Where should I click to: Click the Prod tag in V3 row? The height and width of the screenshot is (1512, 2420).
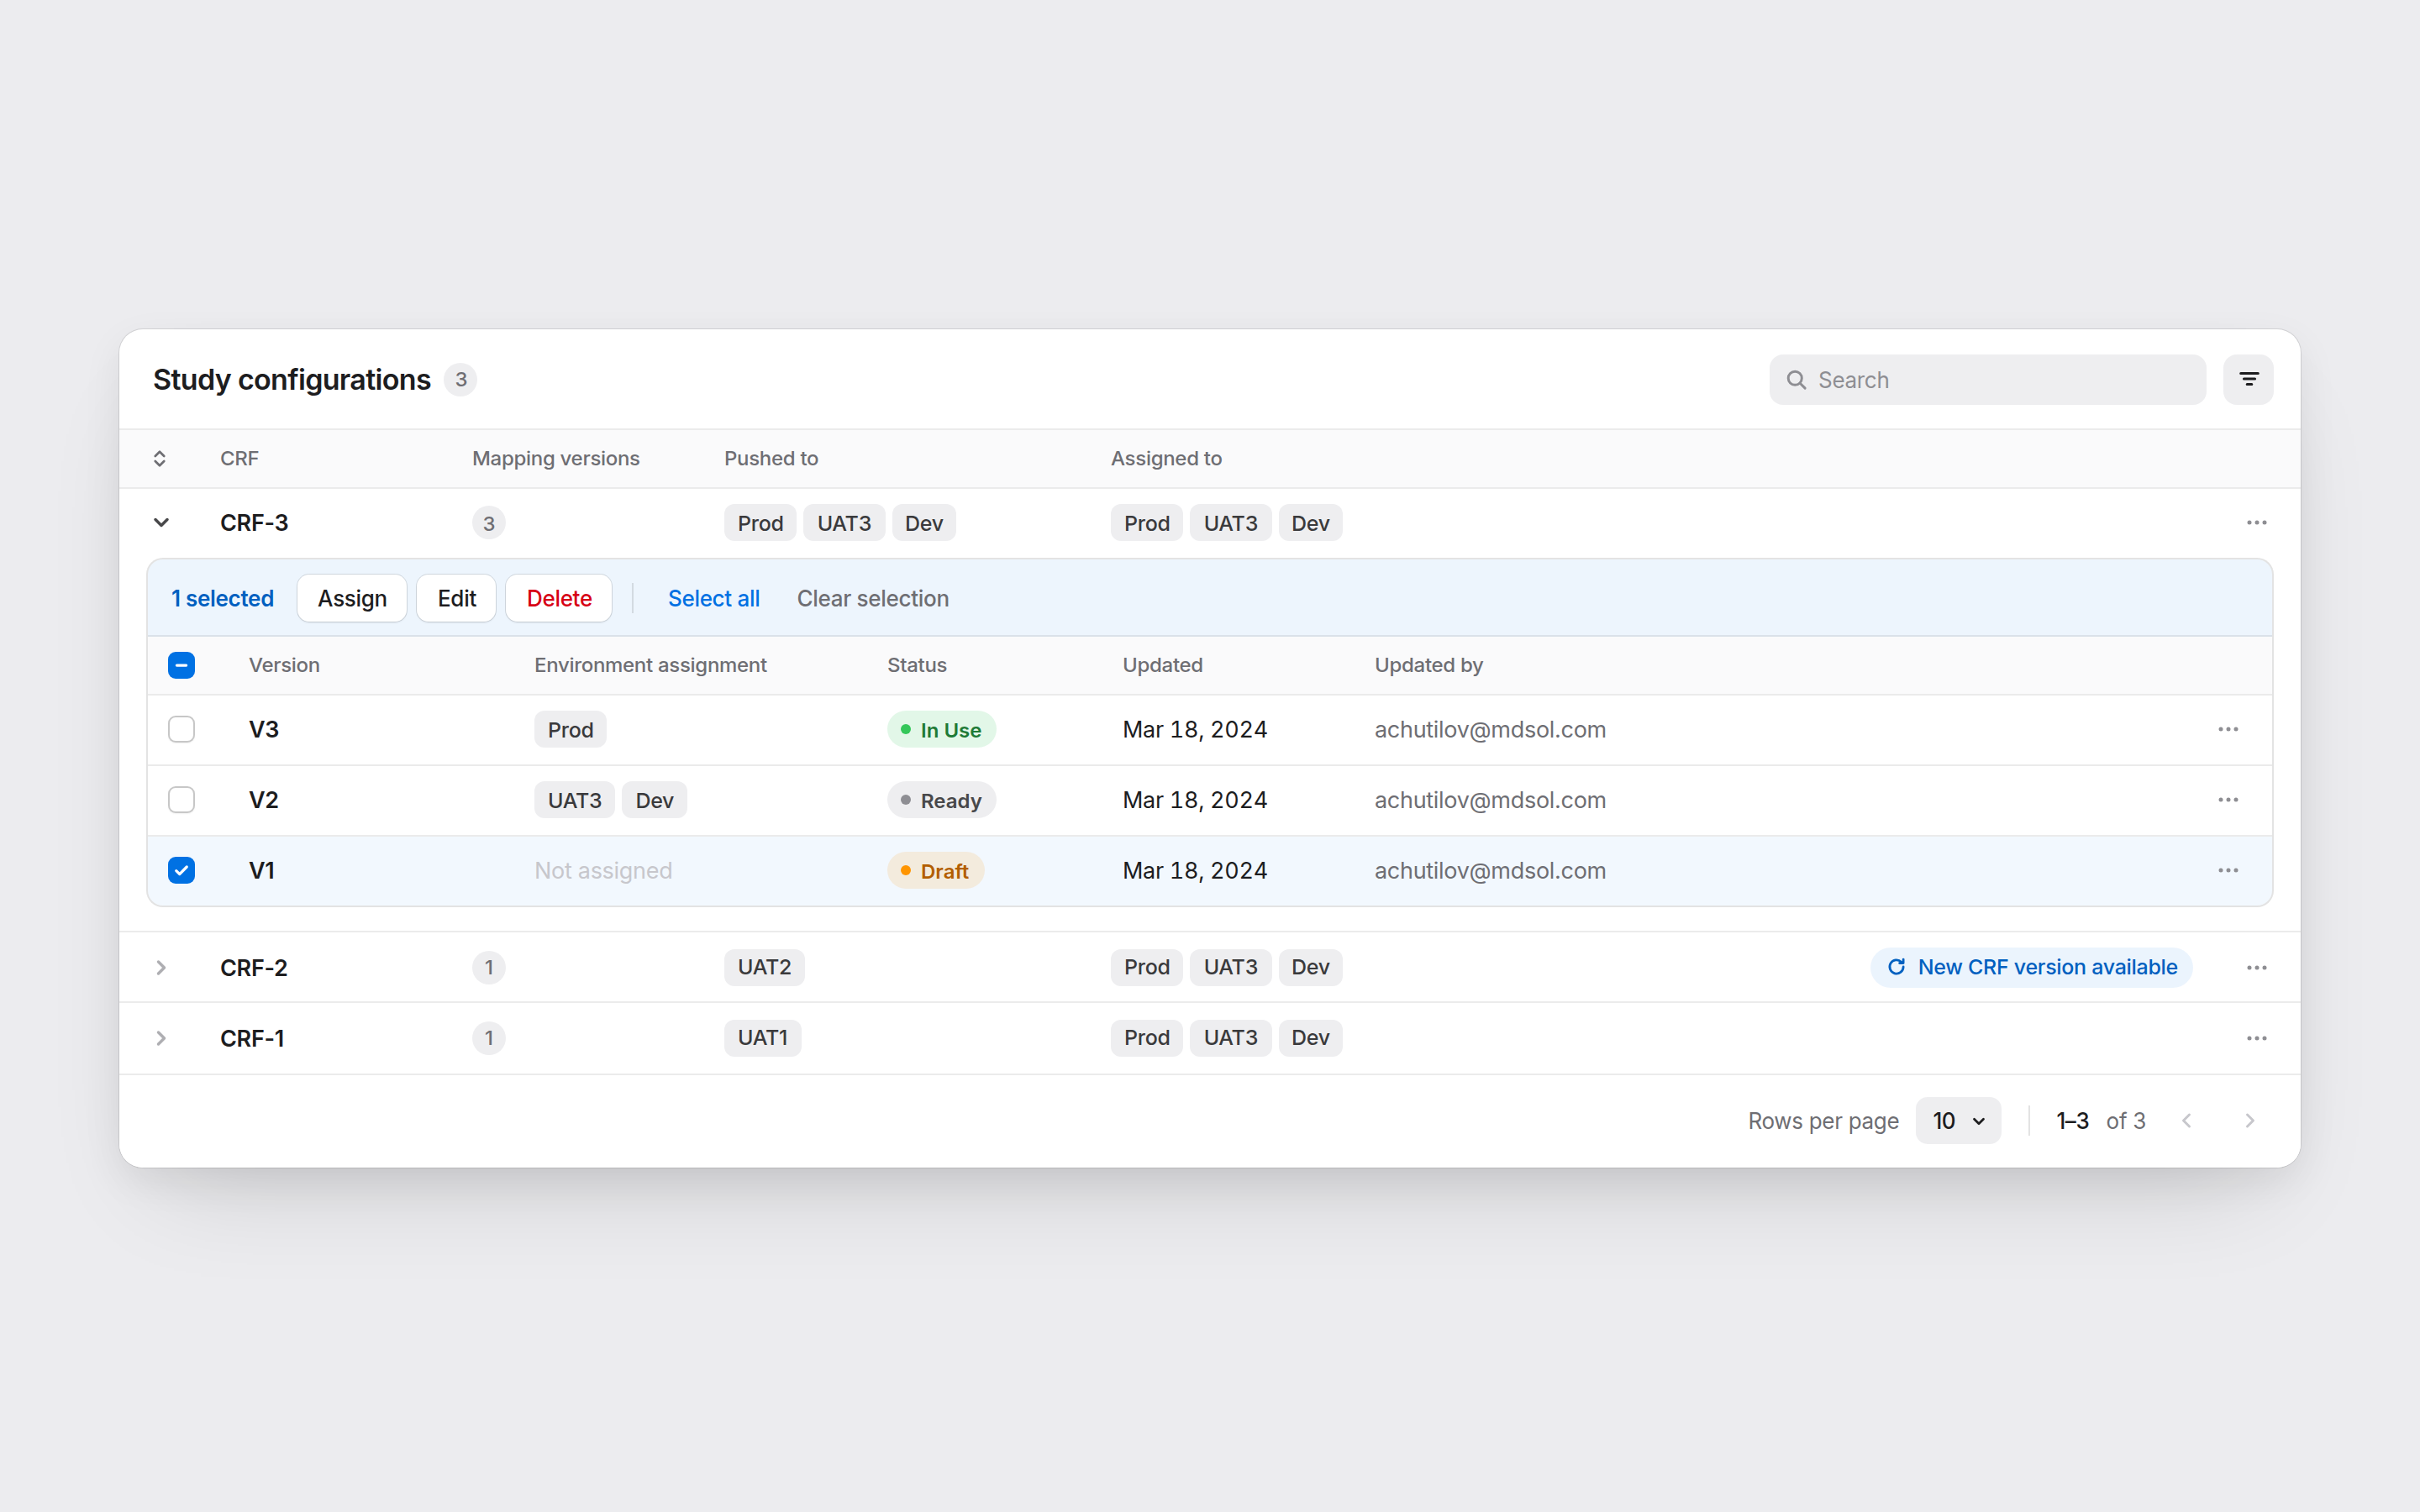[570, 730]
